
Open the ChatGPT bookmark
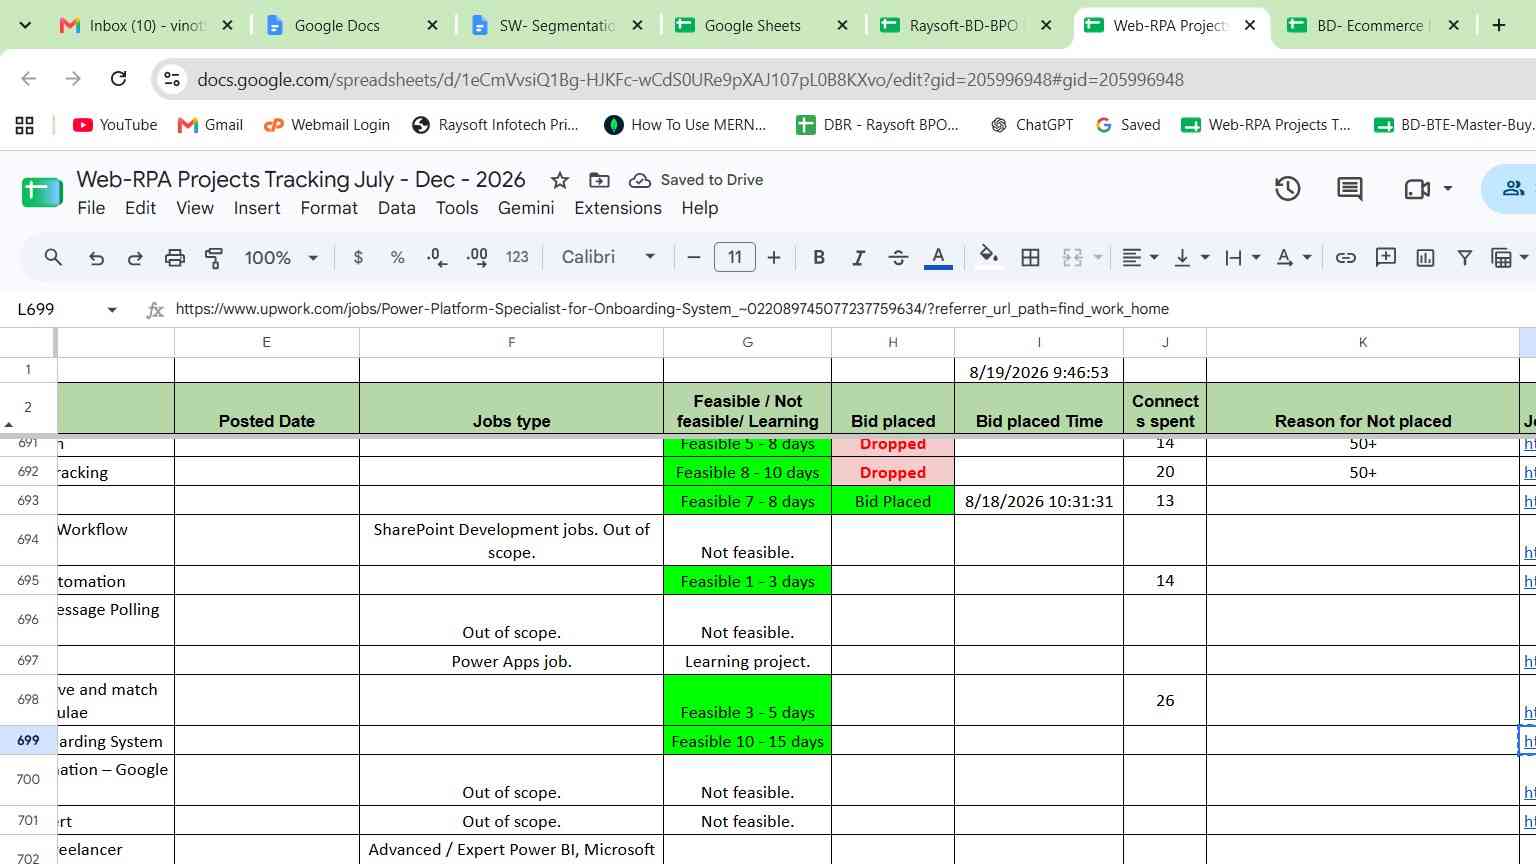(1031, 125)
